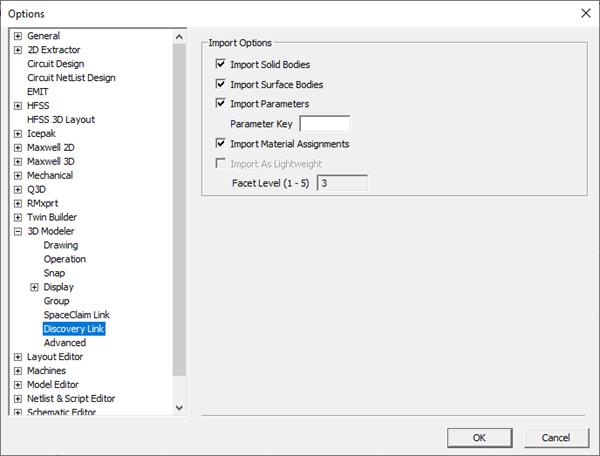Open Operation settings under 3D Modeler

point(65,259)
